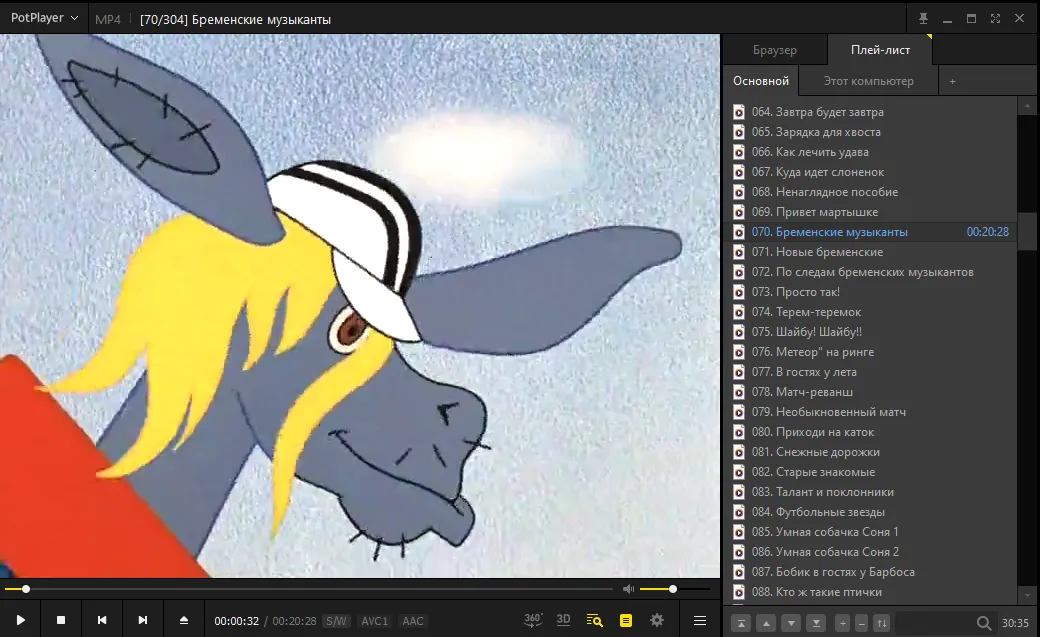This screenshot has height=637, width=1040.
Task: Select 072. По следам бременских музыкантов
Action: pyautogui.click(x=872, y=272)
